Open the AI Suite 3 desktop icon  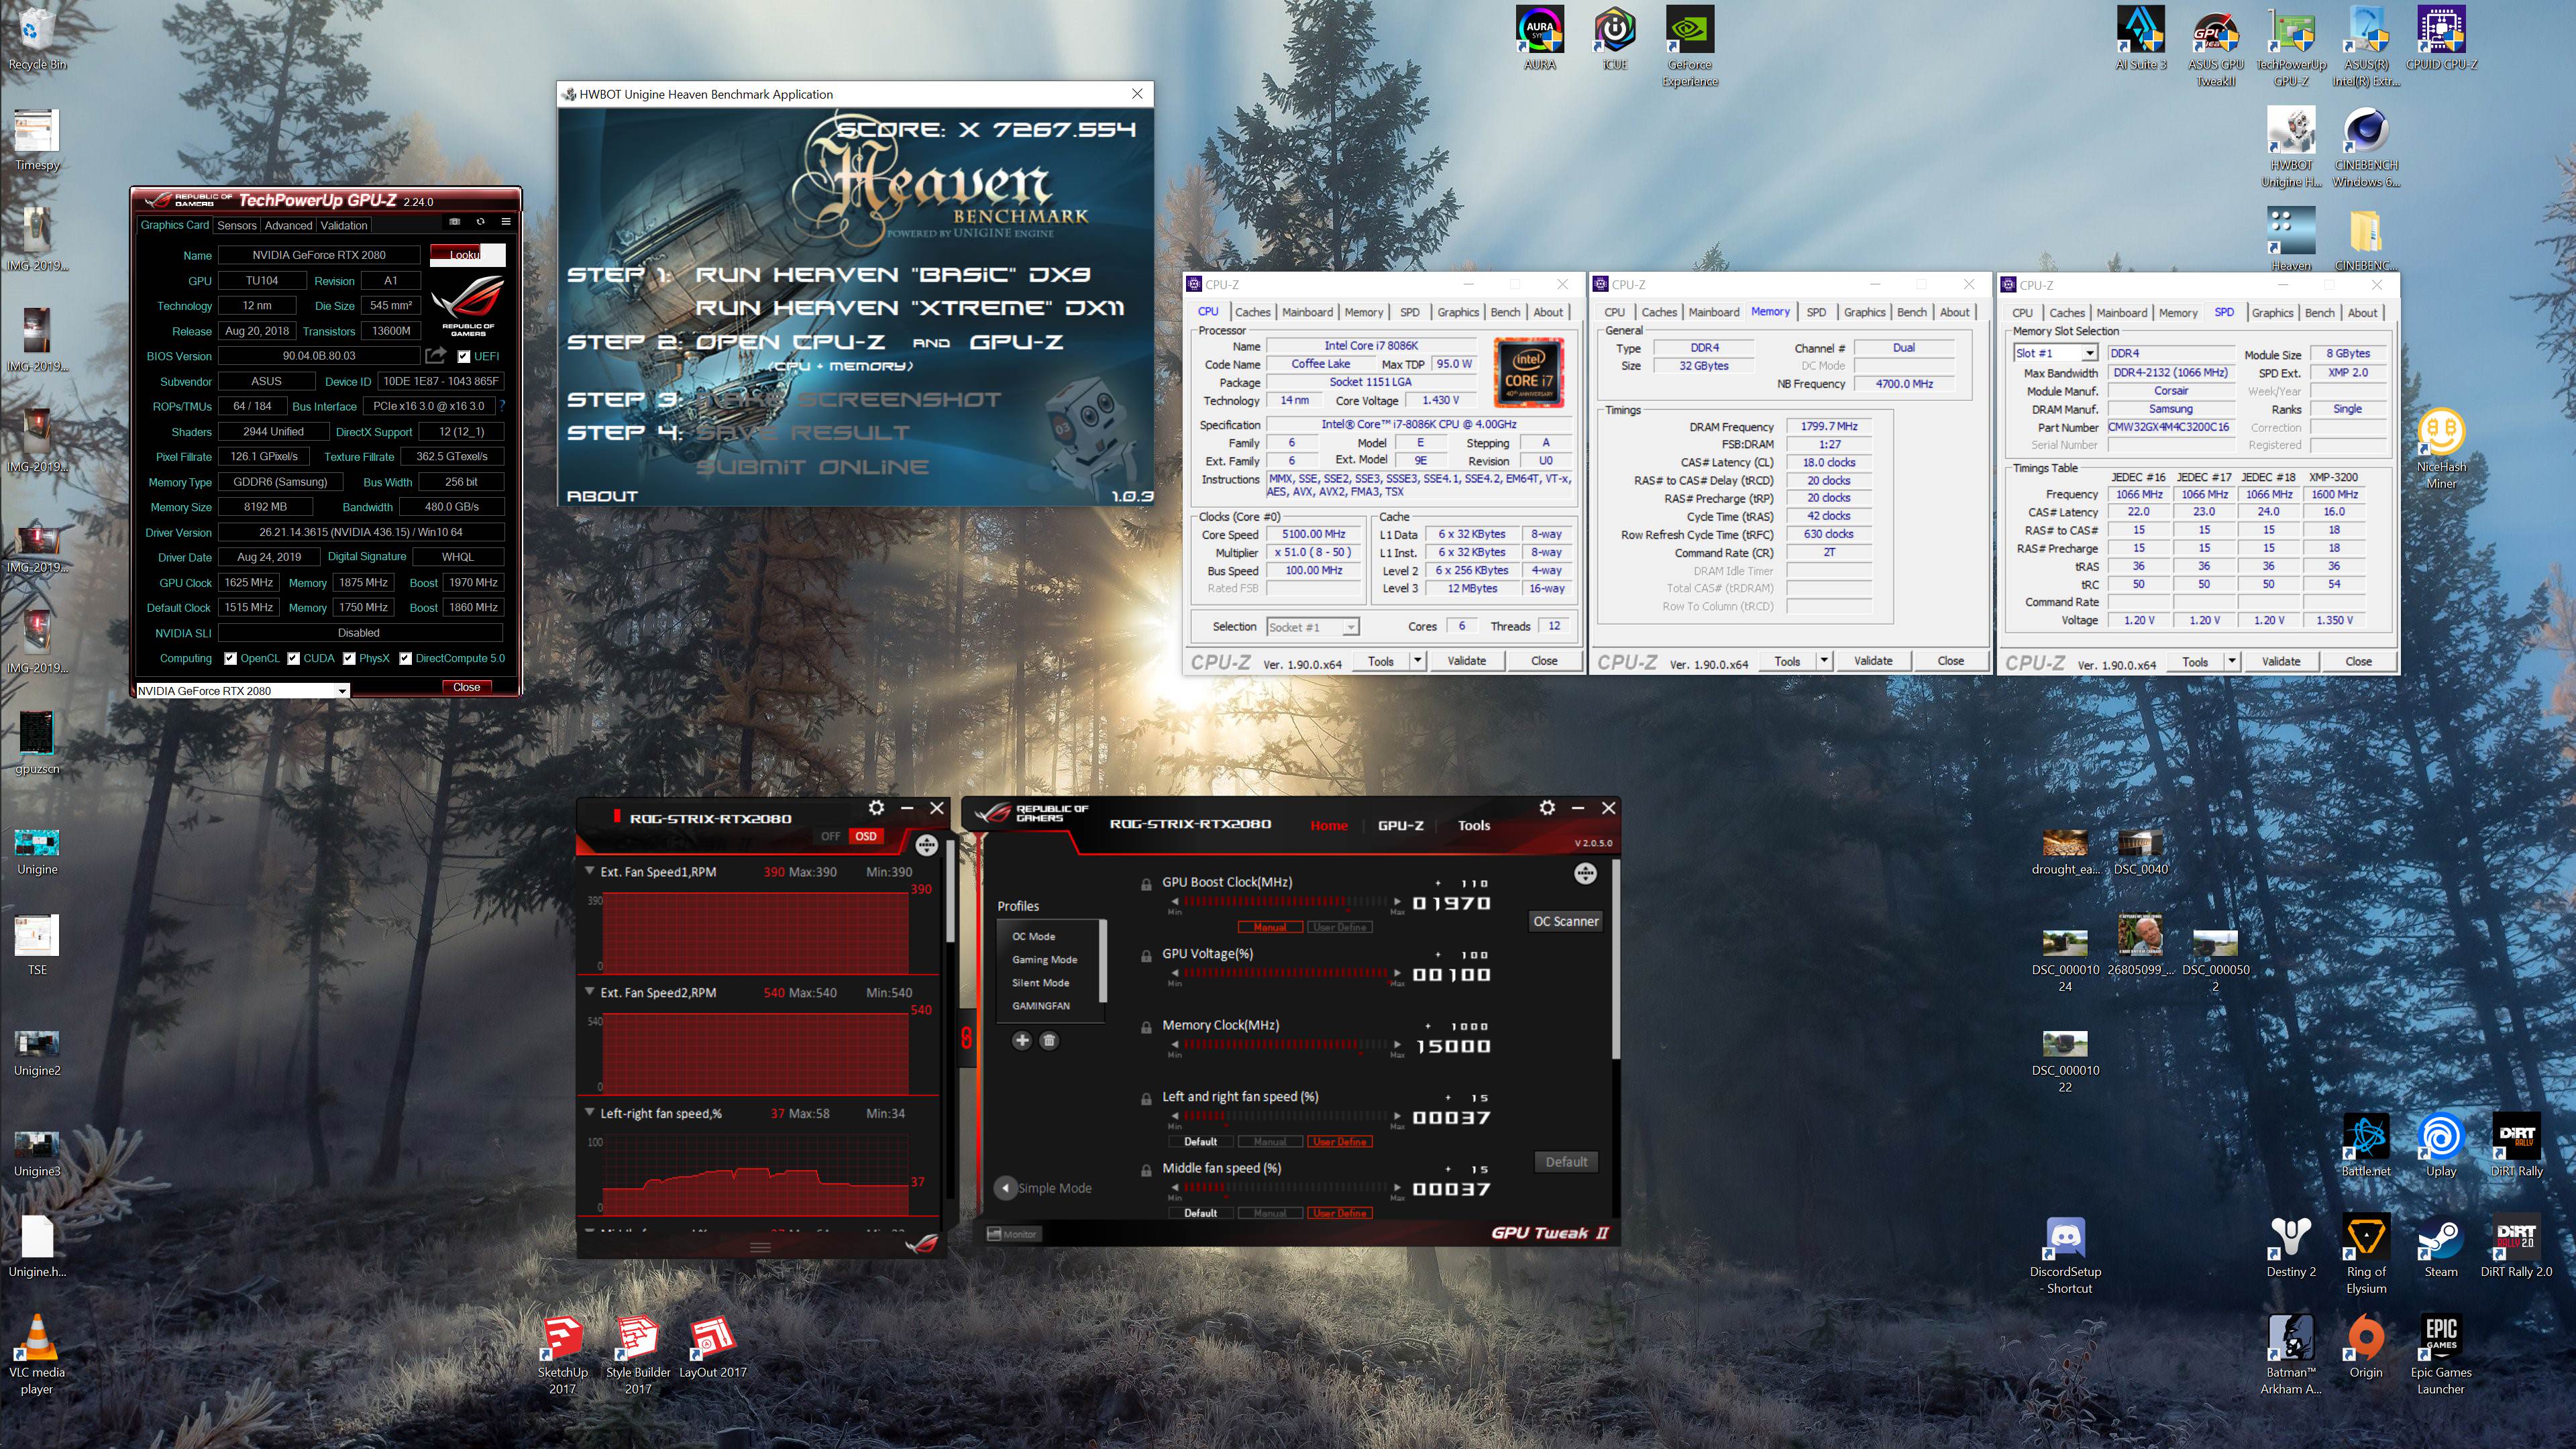tap(2141, 39)
